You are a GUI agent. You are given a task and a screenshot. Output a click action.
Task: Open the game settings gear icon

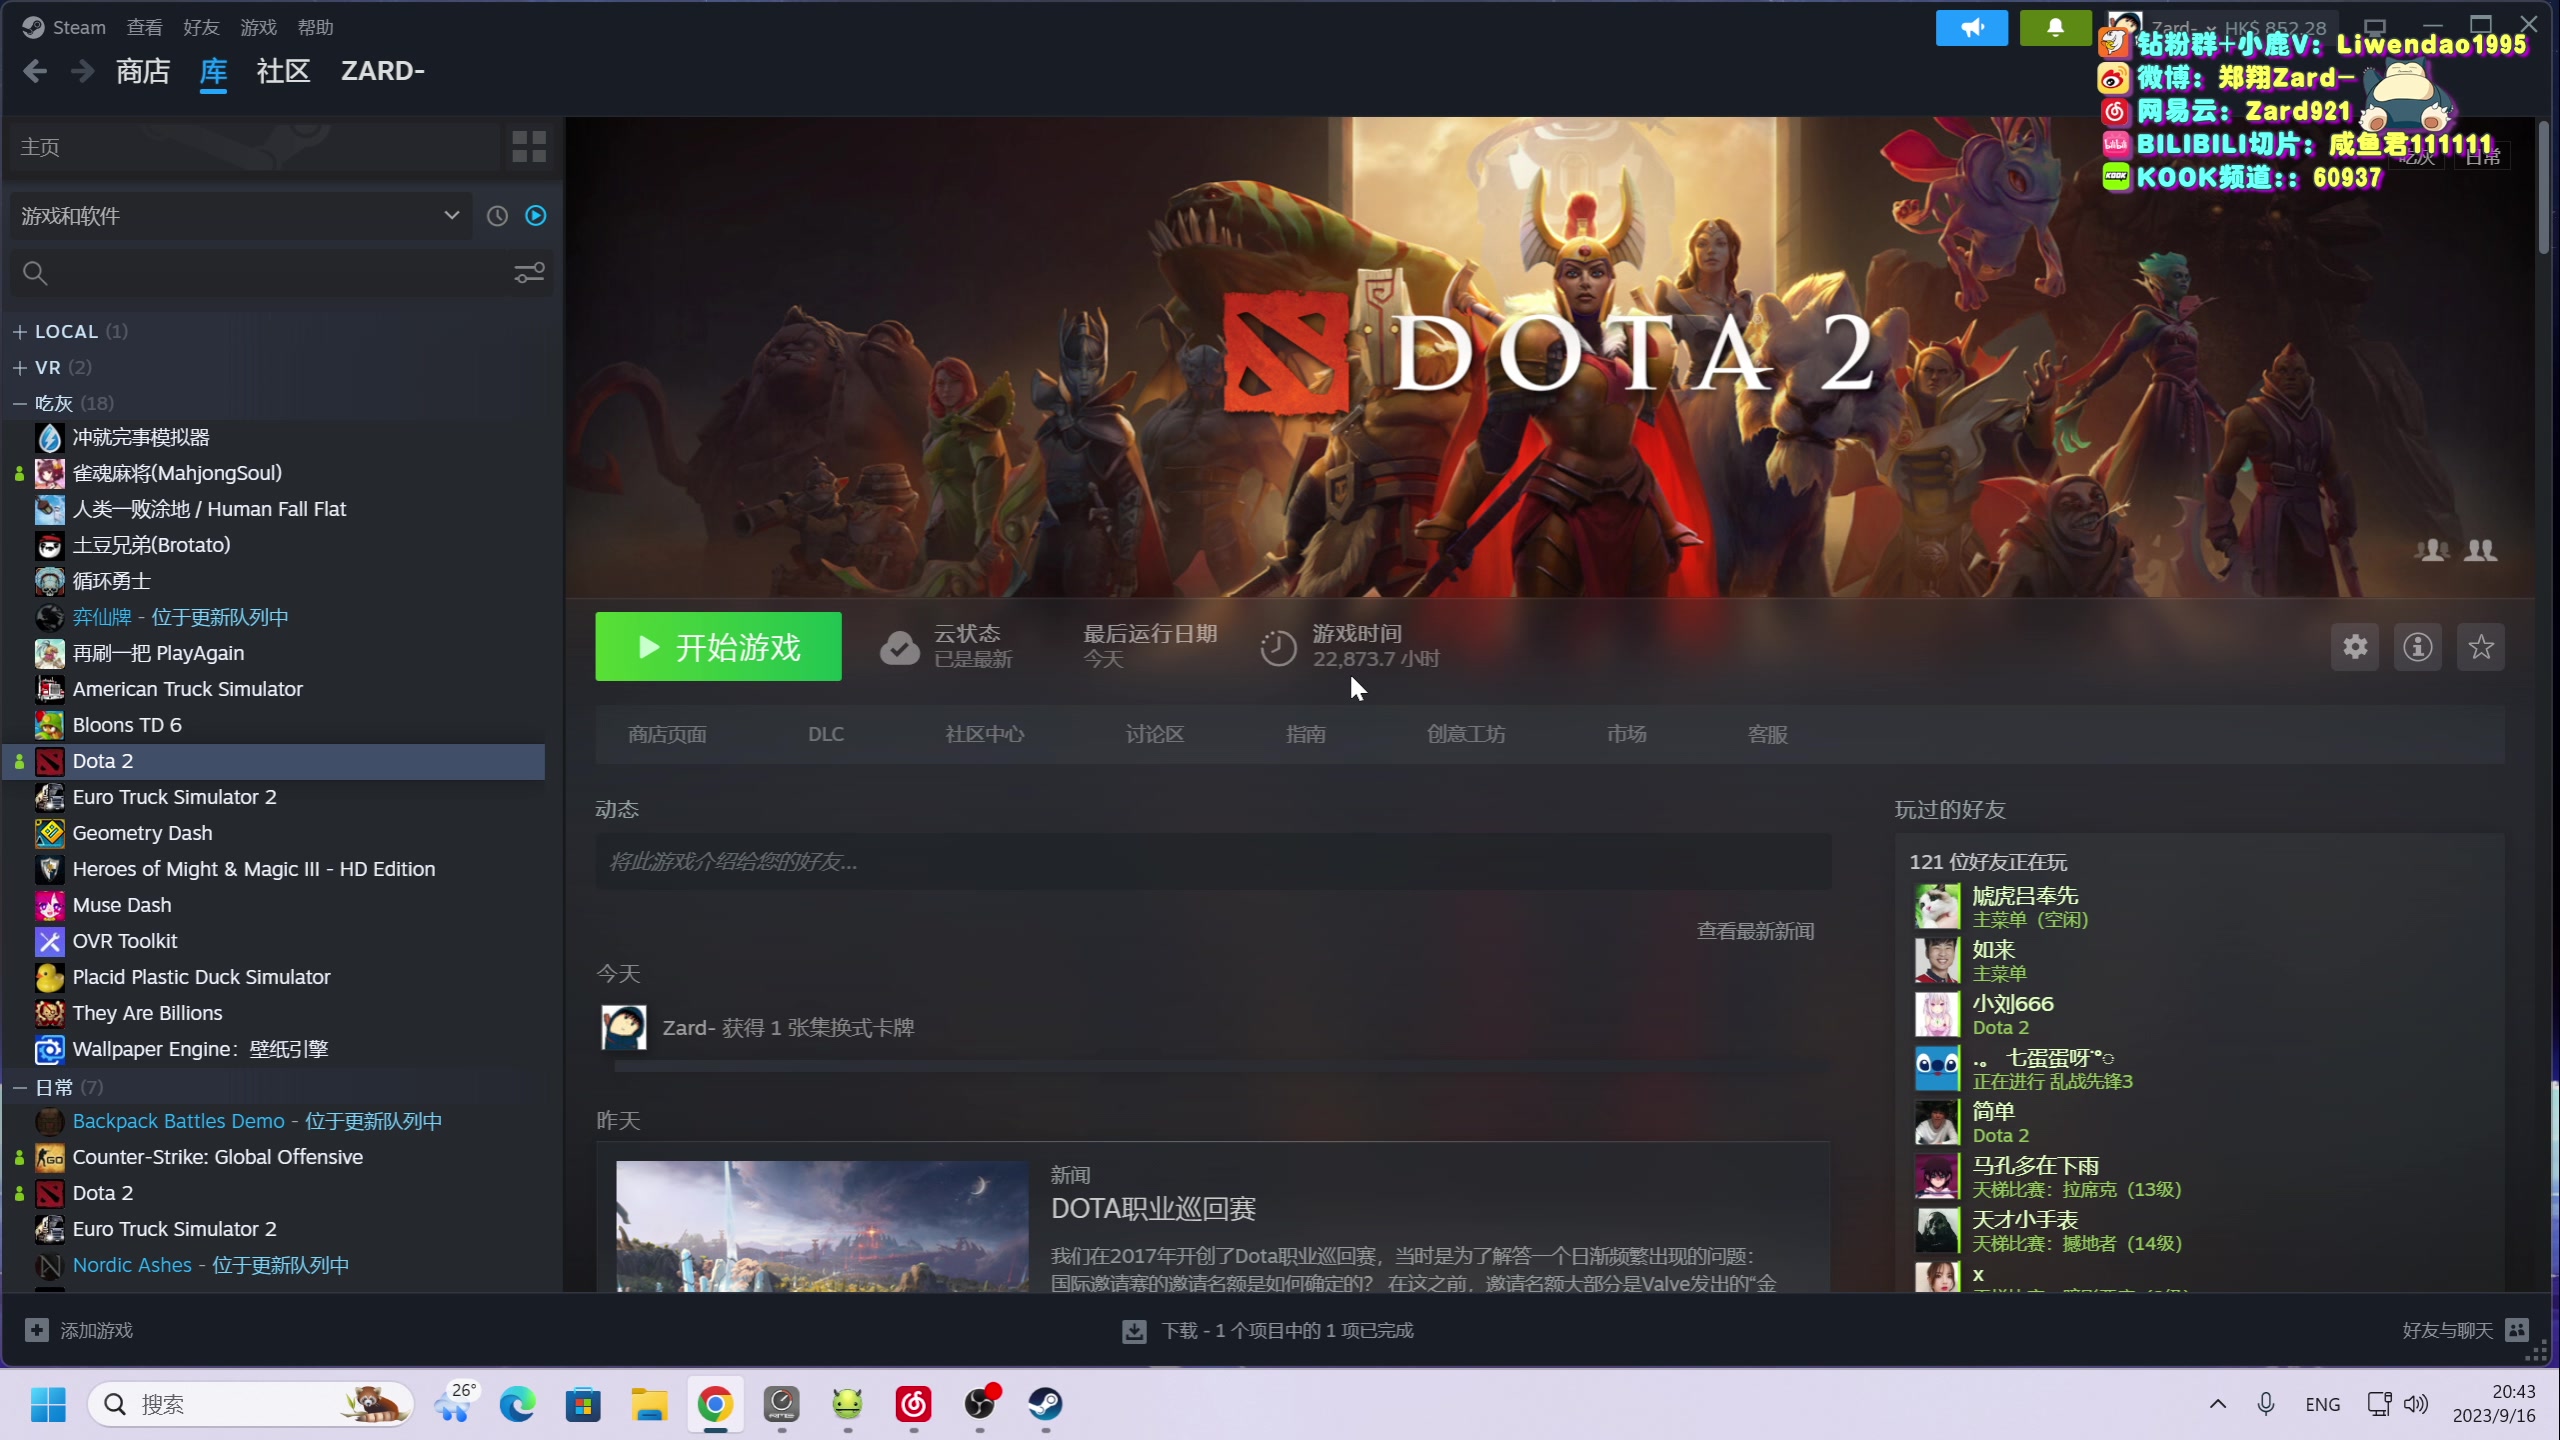[x=2355, y=647]
